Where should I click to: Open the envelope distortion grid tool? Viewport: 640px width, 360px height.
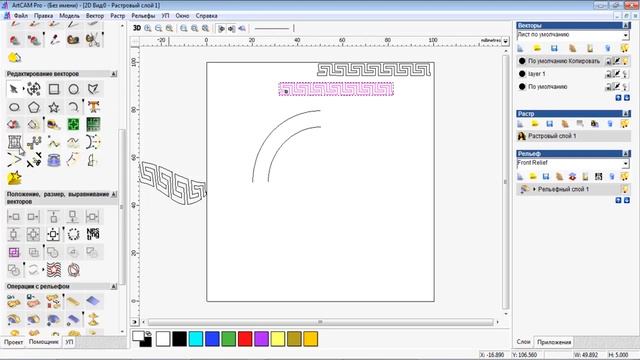pyautogui.click(x=14, y=142)
